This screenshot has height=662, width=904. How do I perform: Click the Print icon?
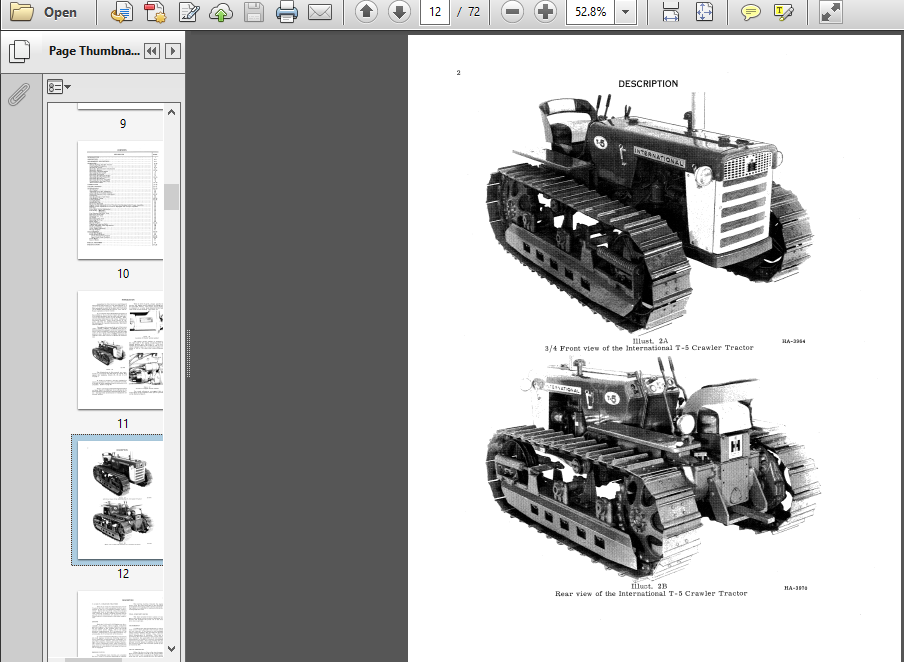click(x=287, y=12)
